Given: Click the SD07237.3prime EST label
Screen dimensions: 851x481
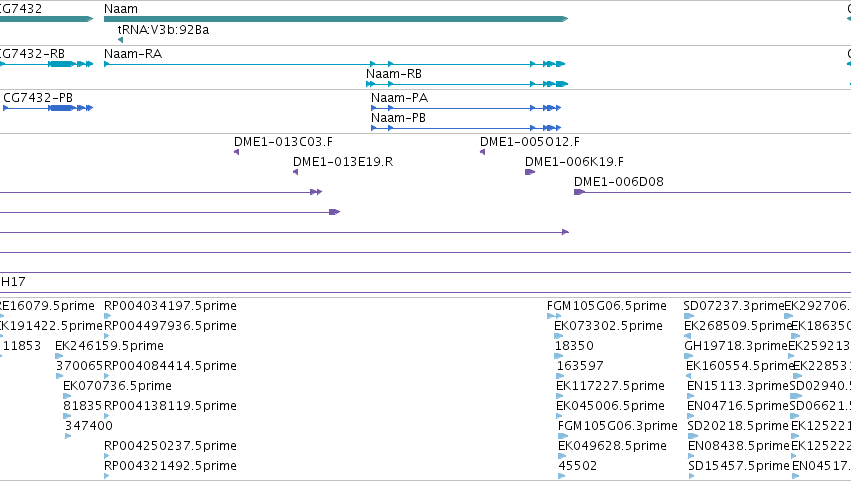Looking at the screenshot, I should click(x=734, y=306).
